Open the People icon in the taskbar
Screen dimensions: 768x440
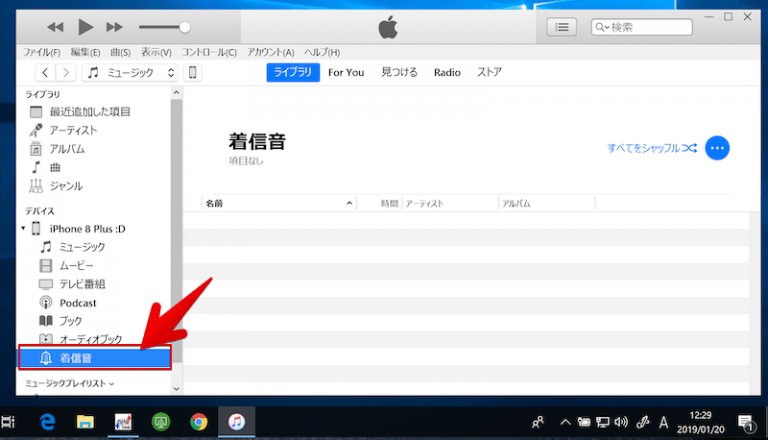click(x=538, y=422)
